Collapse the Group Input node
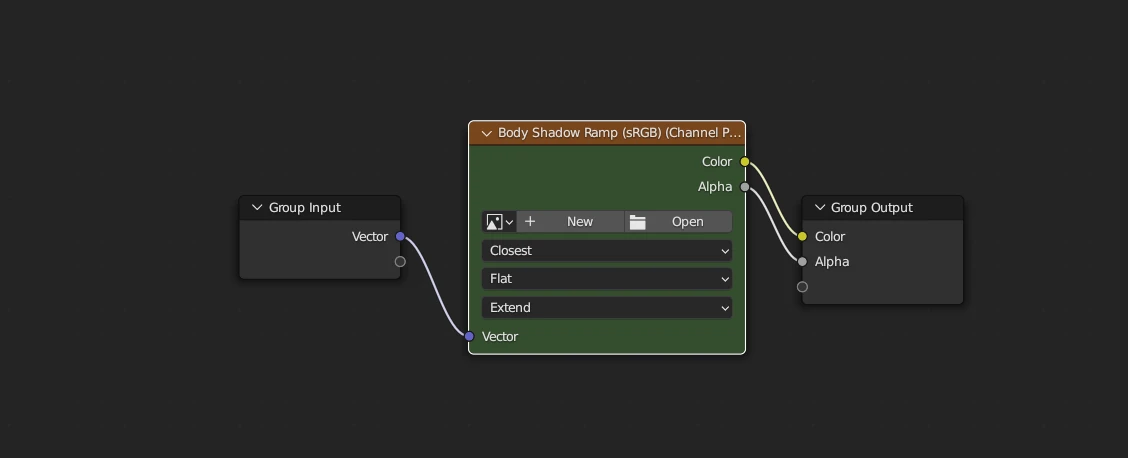 click(x=257, y=208)
